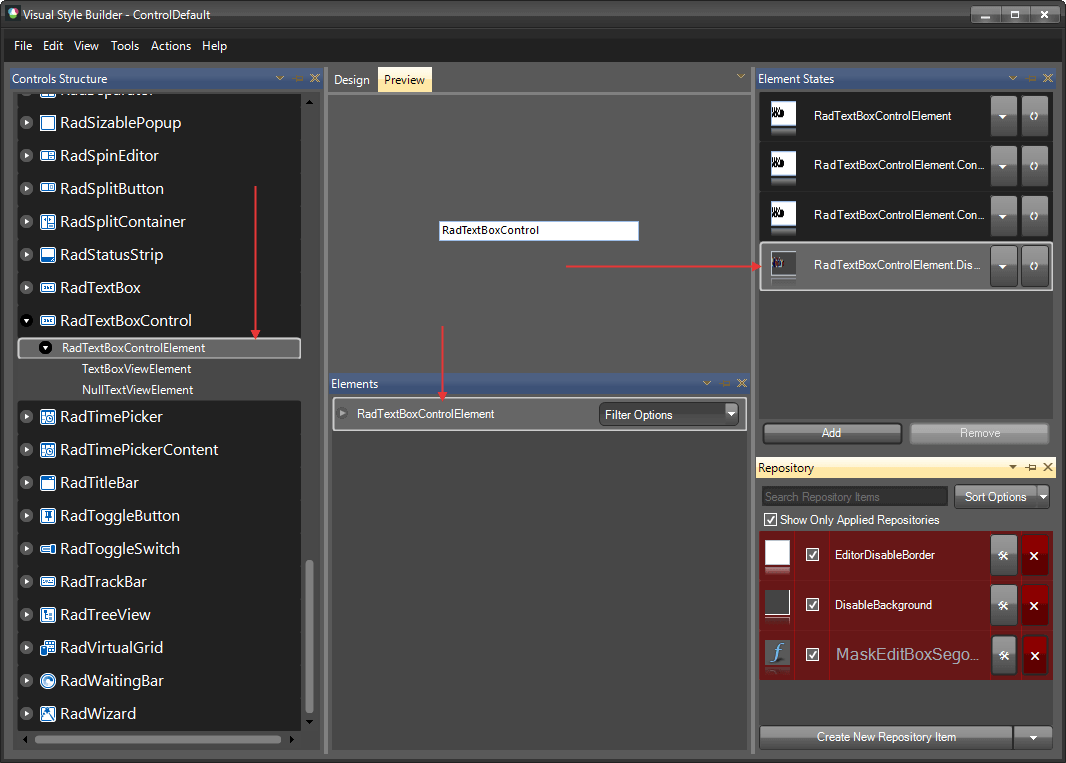Uncheck the DisableBackground checkbox
The height and width of the screenshot is (763, 1066).
pos(813,605)
